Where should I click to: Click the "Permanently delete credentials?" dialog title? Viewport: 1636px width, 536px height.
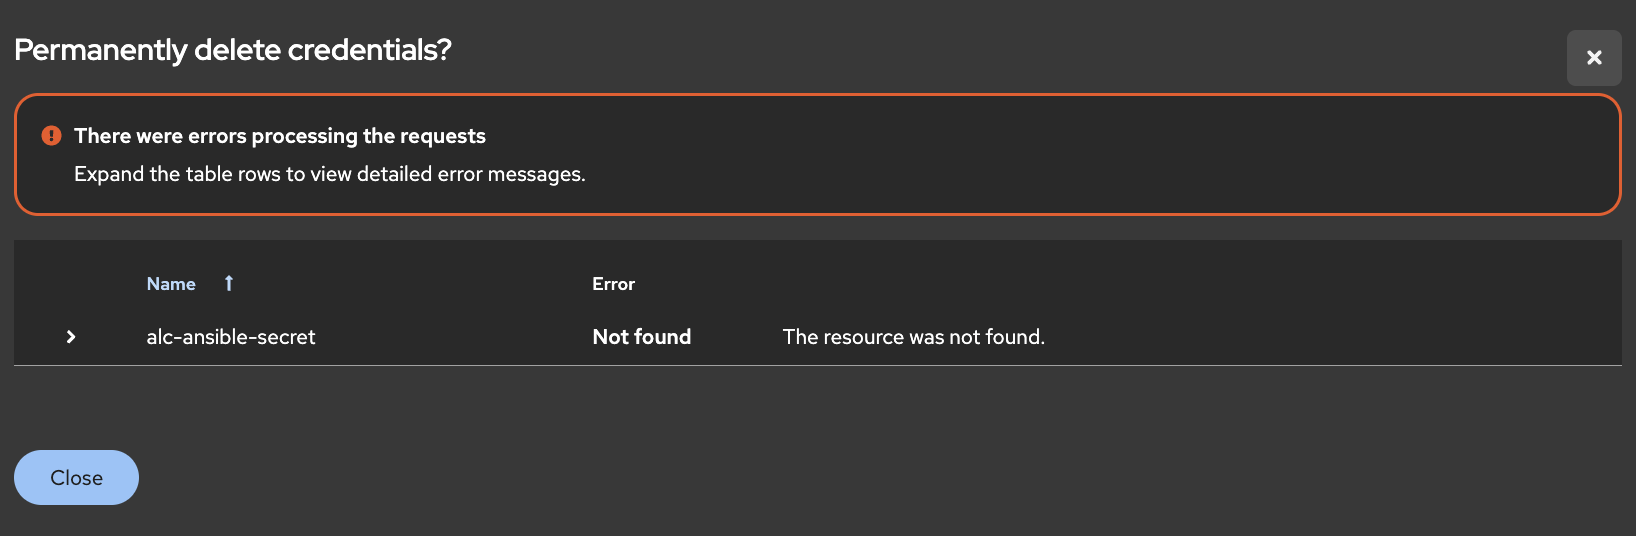233,50
